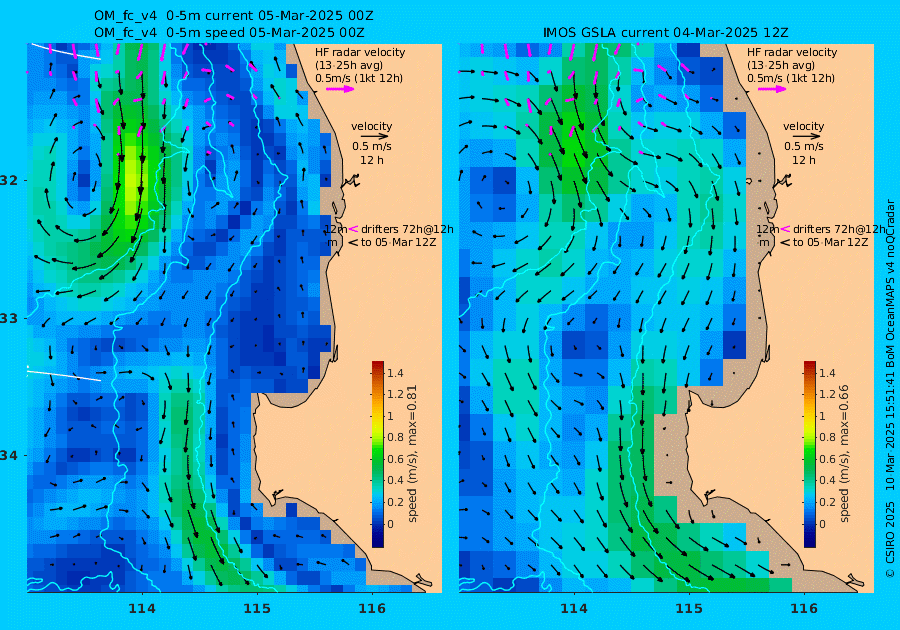Click longitude label 116 under right map
Image resolution: width=900 pixels, height=630 pixels.
tap(804, 609)
